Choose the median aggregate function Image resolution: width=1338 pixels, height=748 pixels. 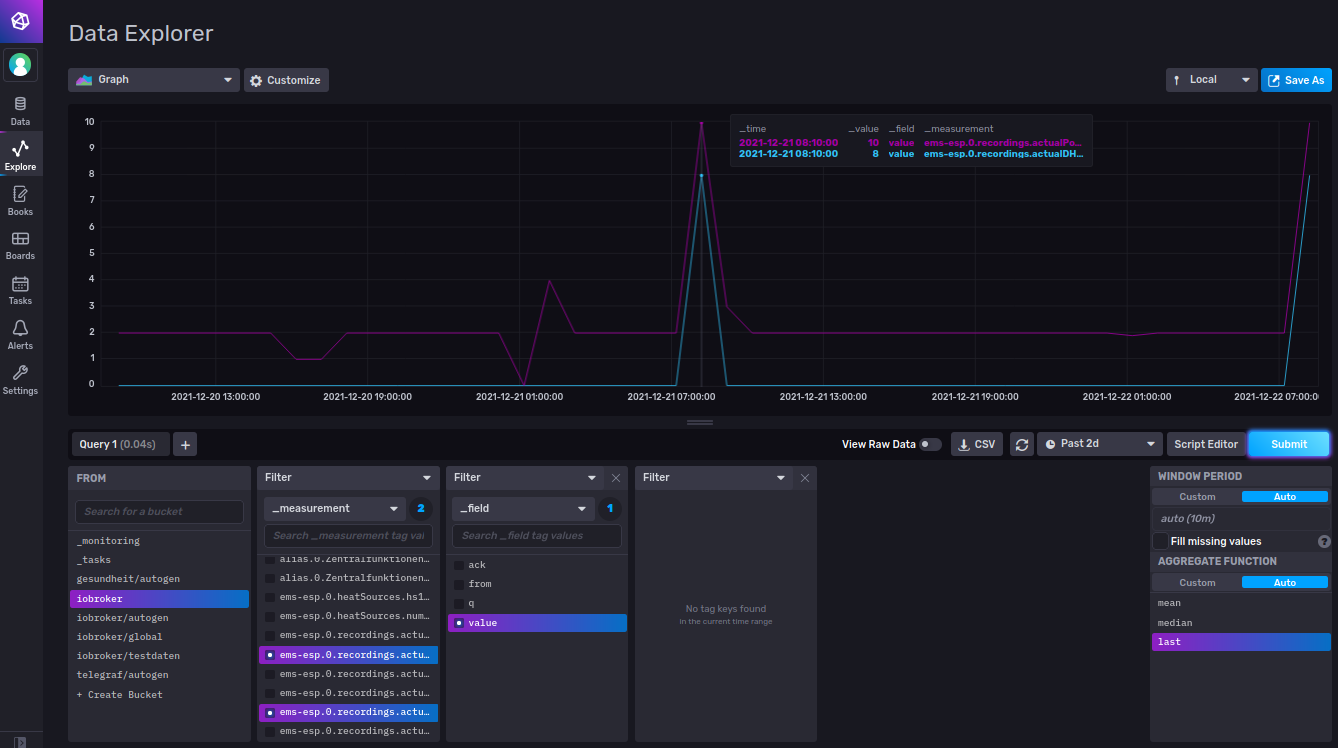click(x=1241, y=623)
